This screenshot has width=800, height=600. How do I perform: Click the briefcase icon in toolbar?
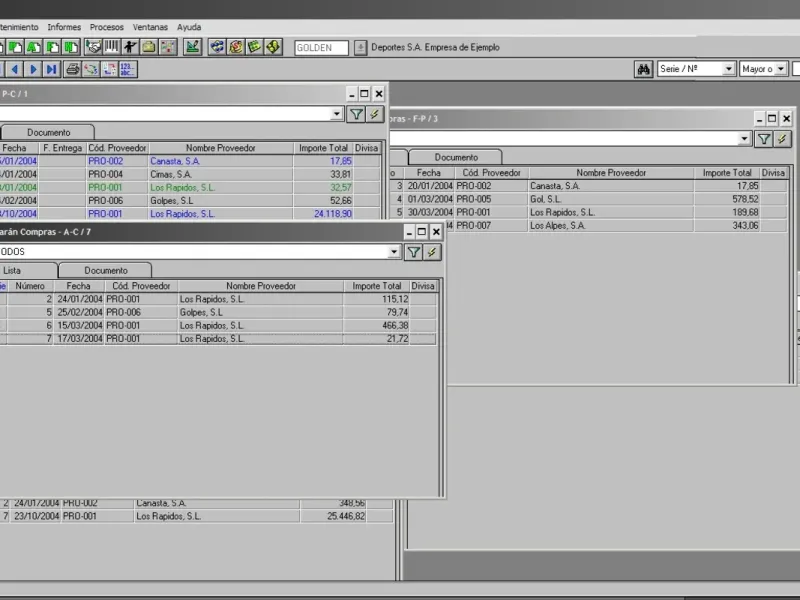tap(148, 47)
